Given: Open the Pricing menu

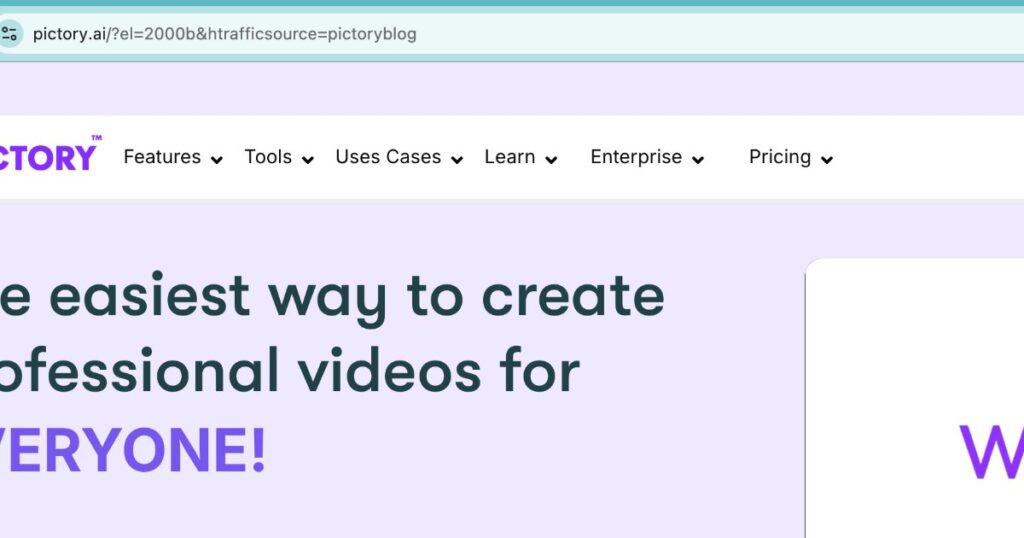Looking at the screenshot, I should pos(780,157).
